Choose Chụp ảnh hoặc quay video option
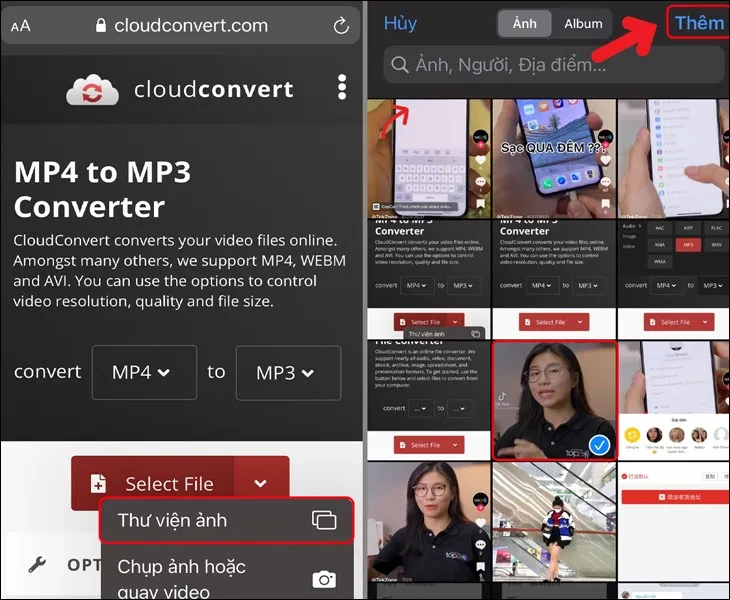Image resolution: width=730 pixels, height=600 pixels. 226,573
